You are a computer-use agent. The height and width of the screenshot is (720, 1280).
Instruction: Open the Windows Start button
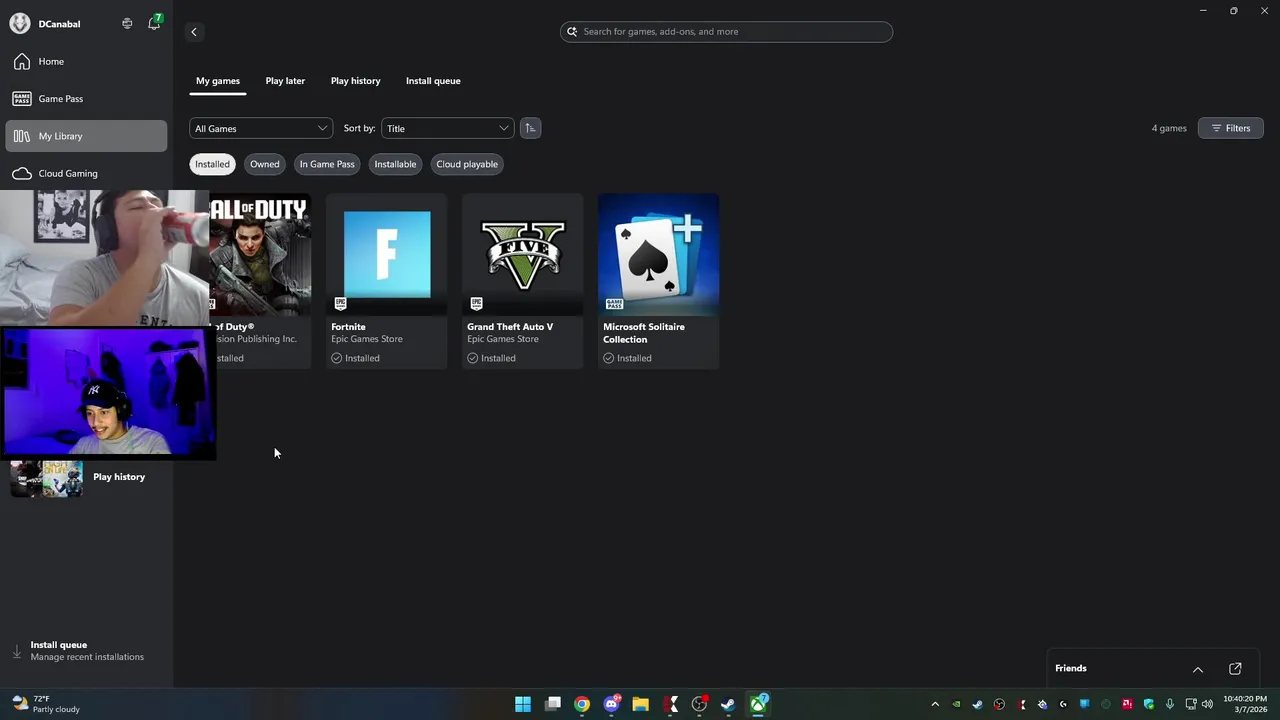coord(523,704)
